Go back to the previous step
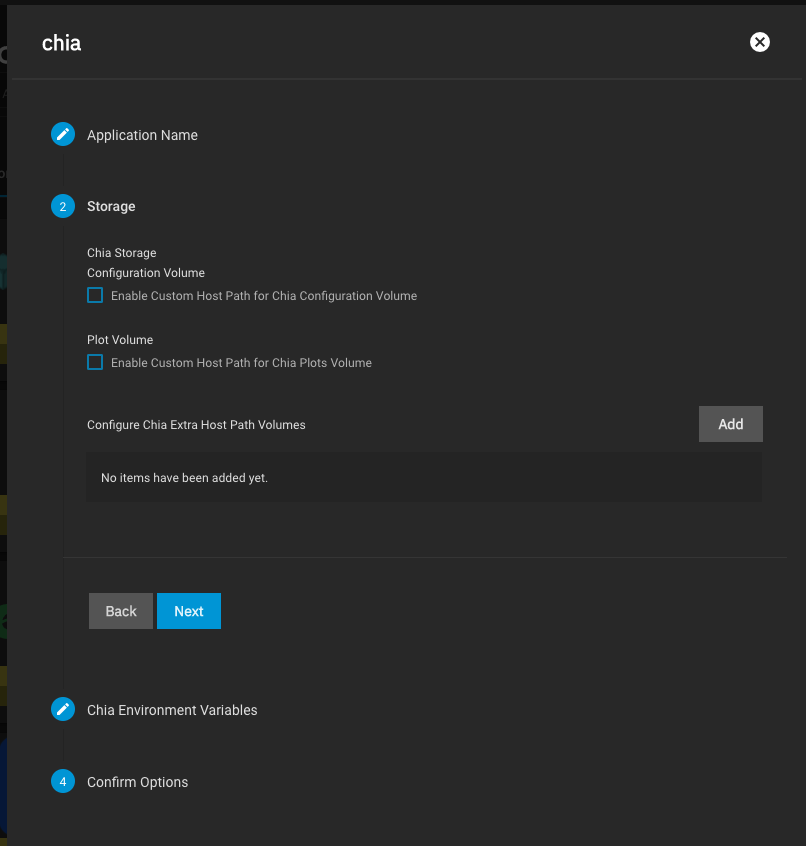 (121, 611)
